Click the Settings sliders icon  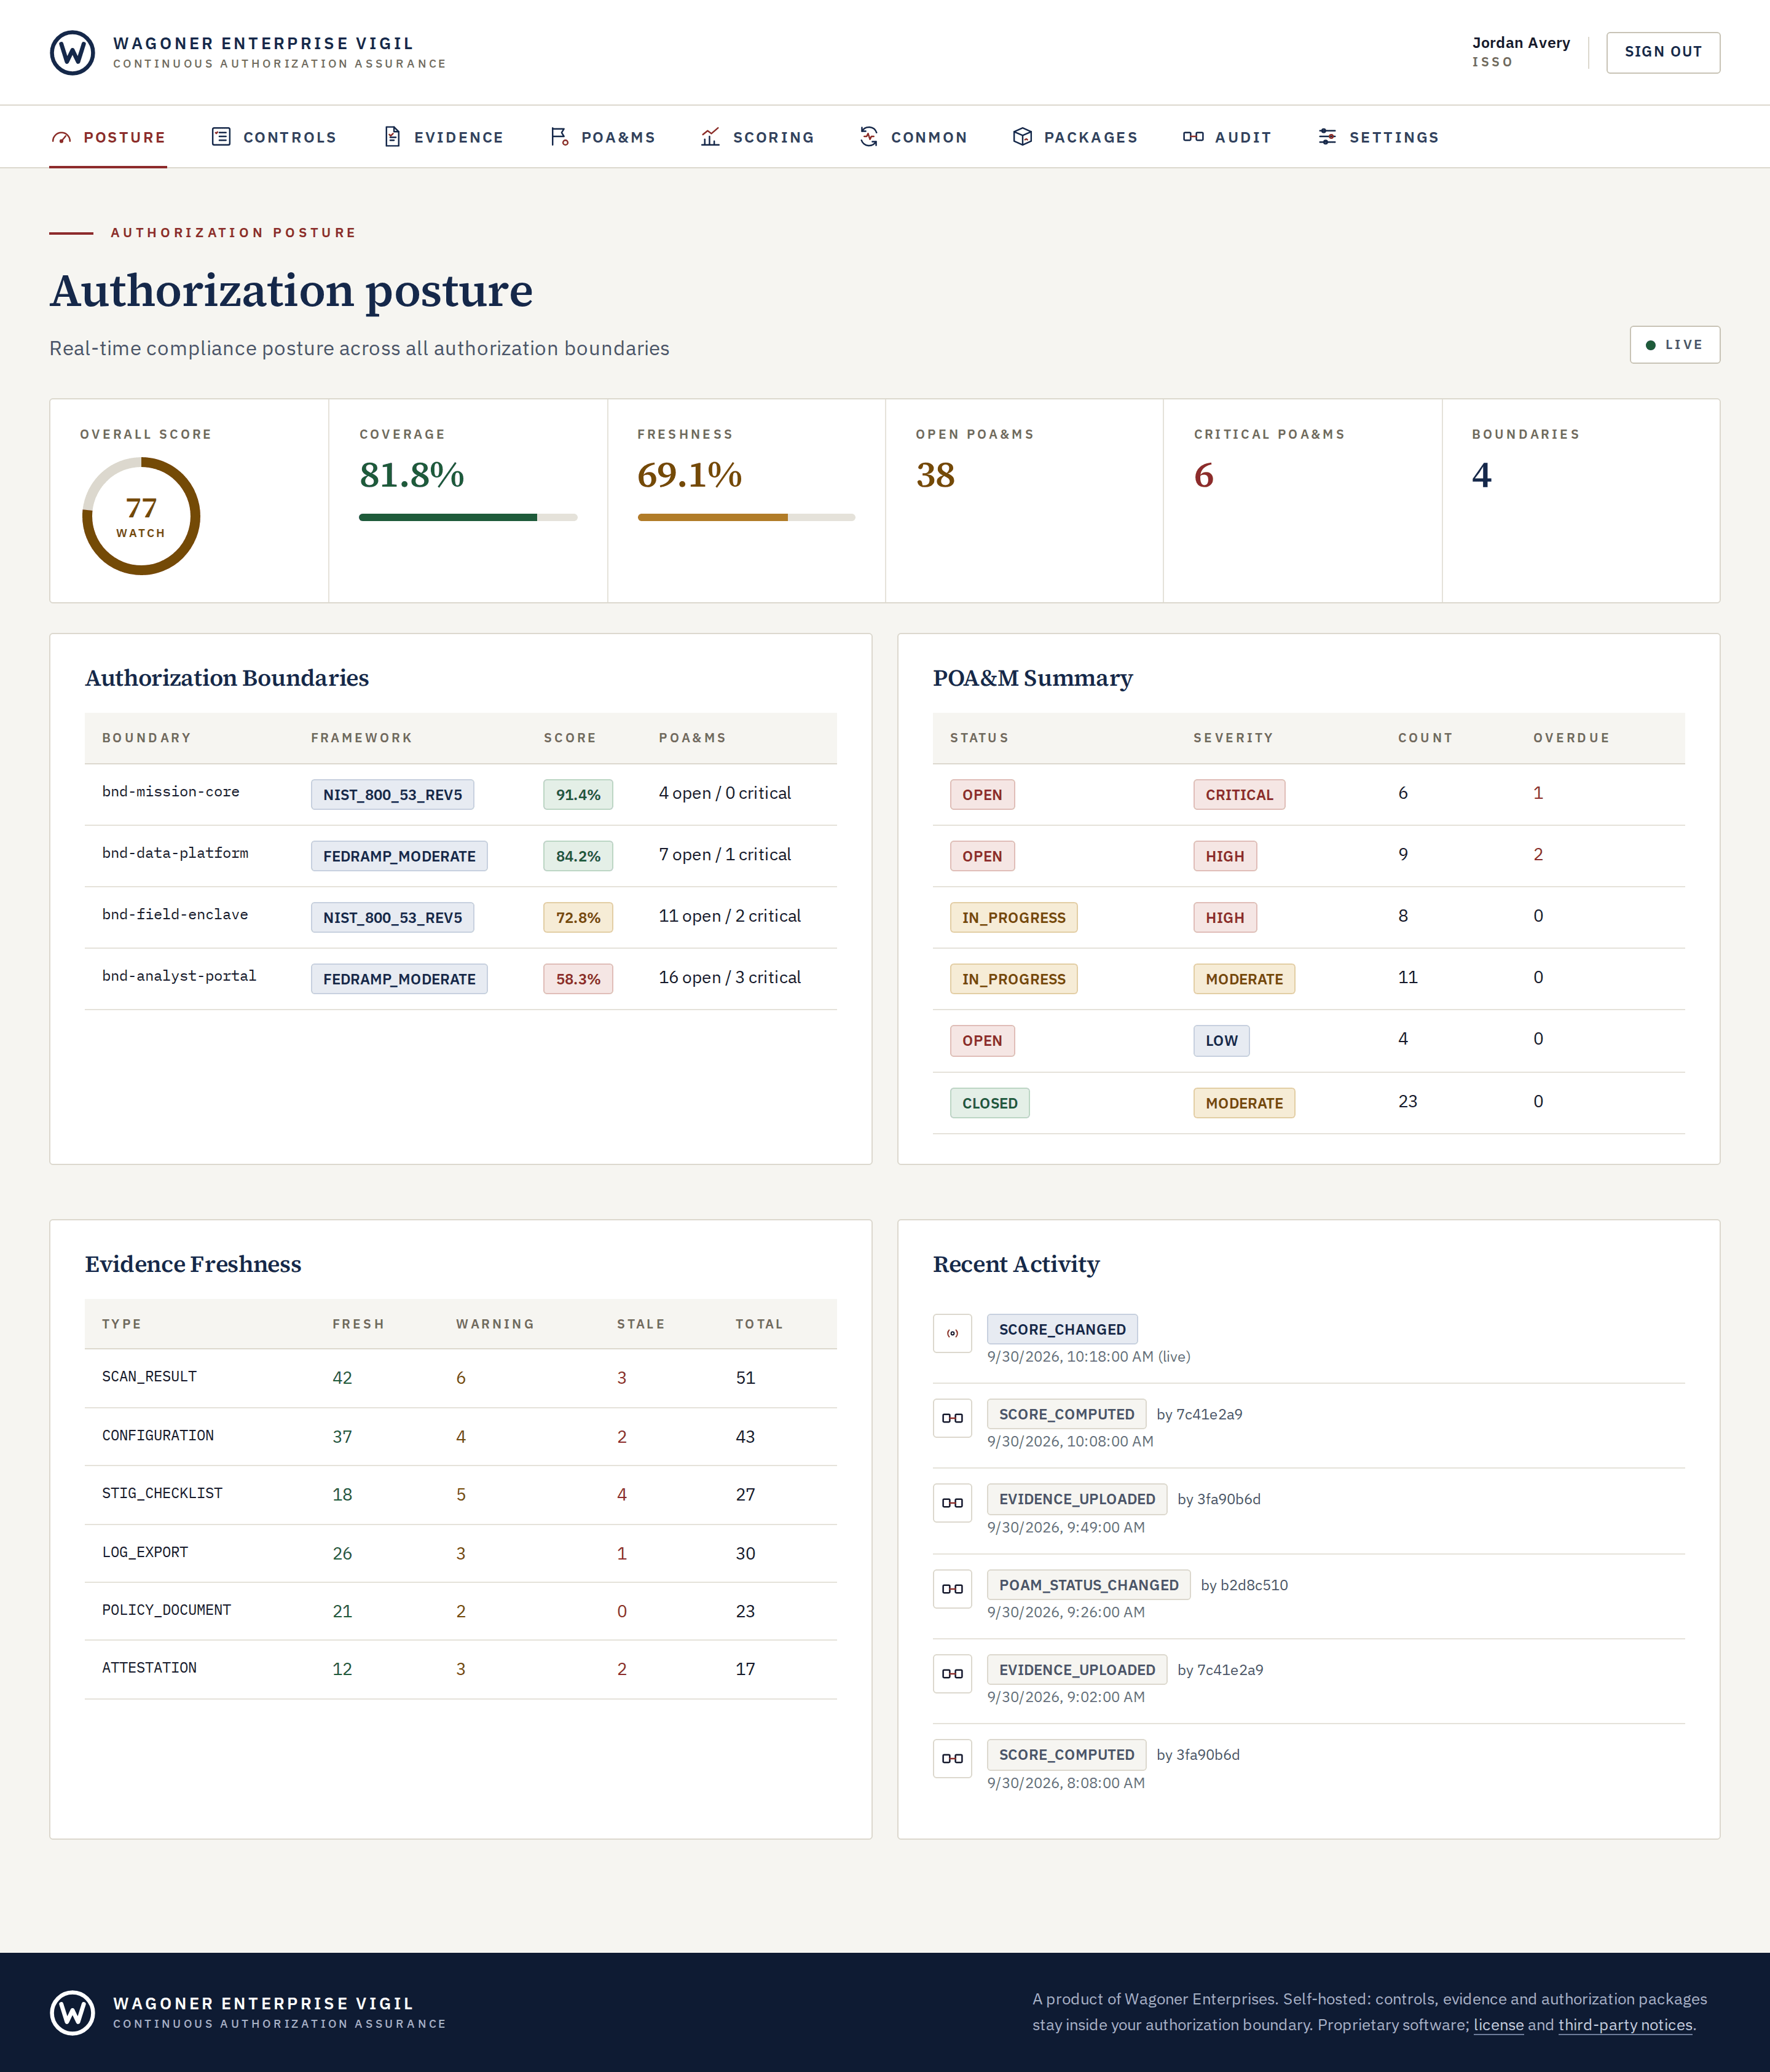click(1327, 137)
